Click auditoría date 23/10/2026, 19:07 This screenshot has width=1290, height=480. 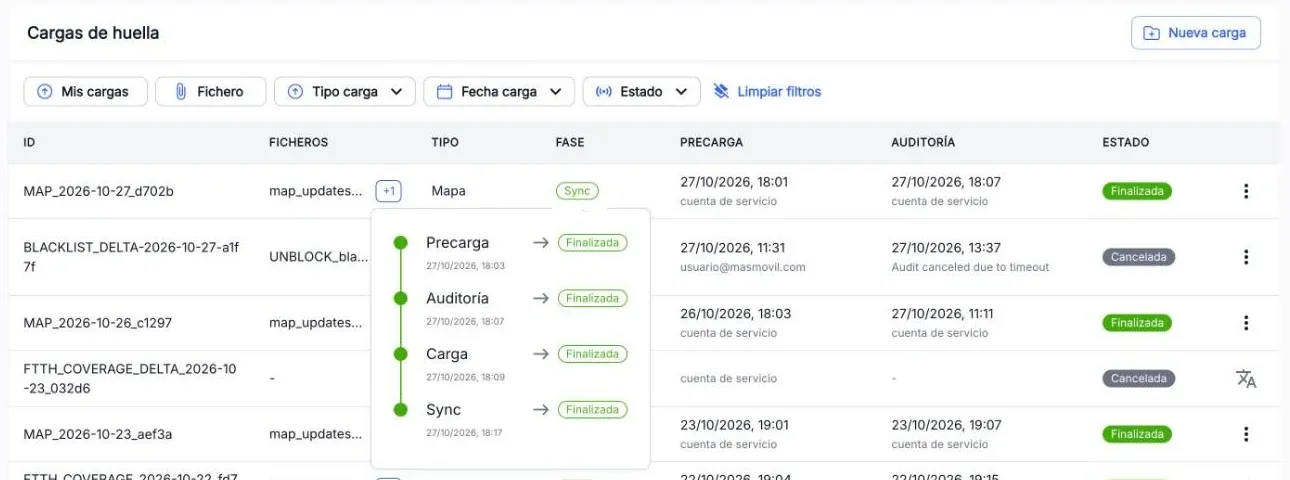tap(946, 424)
